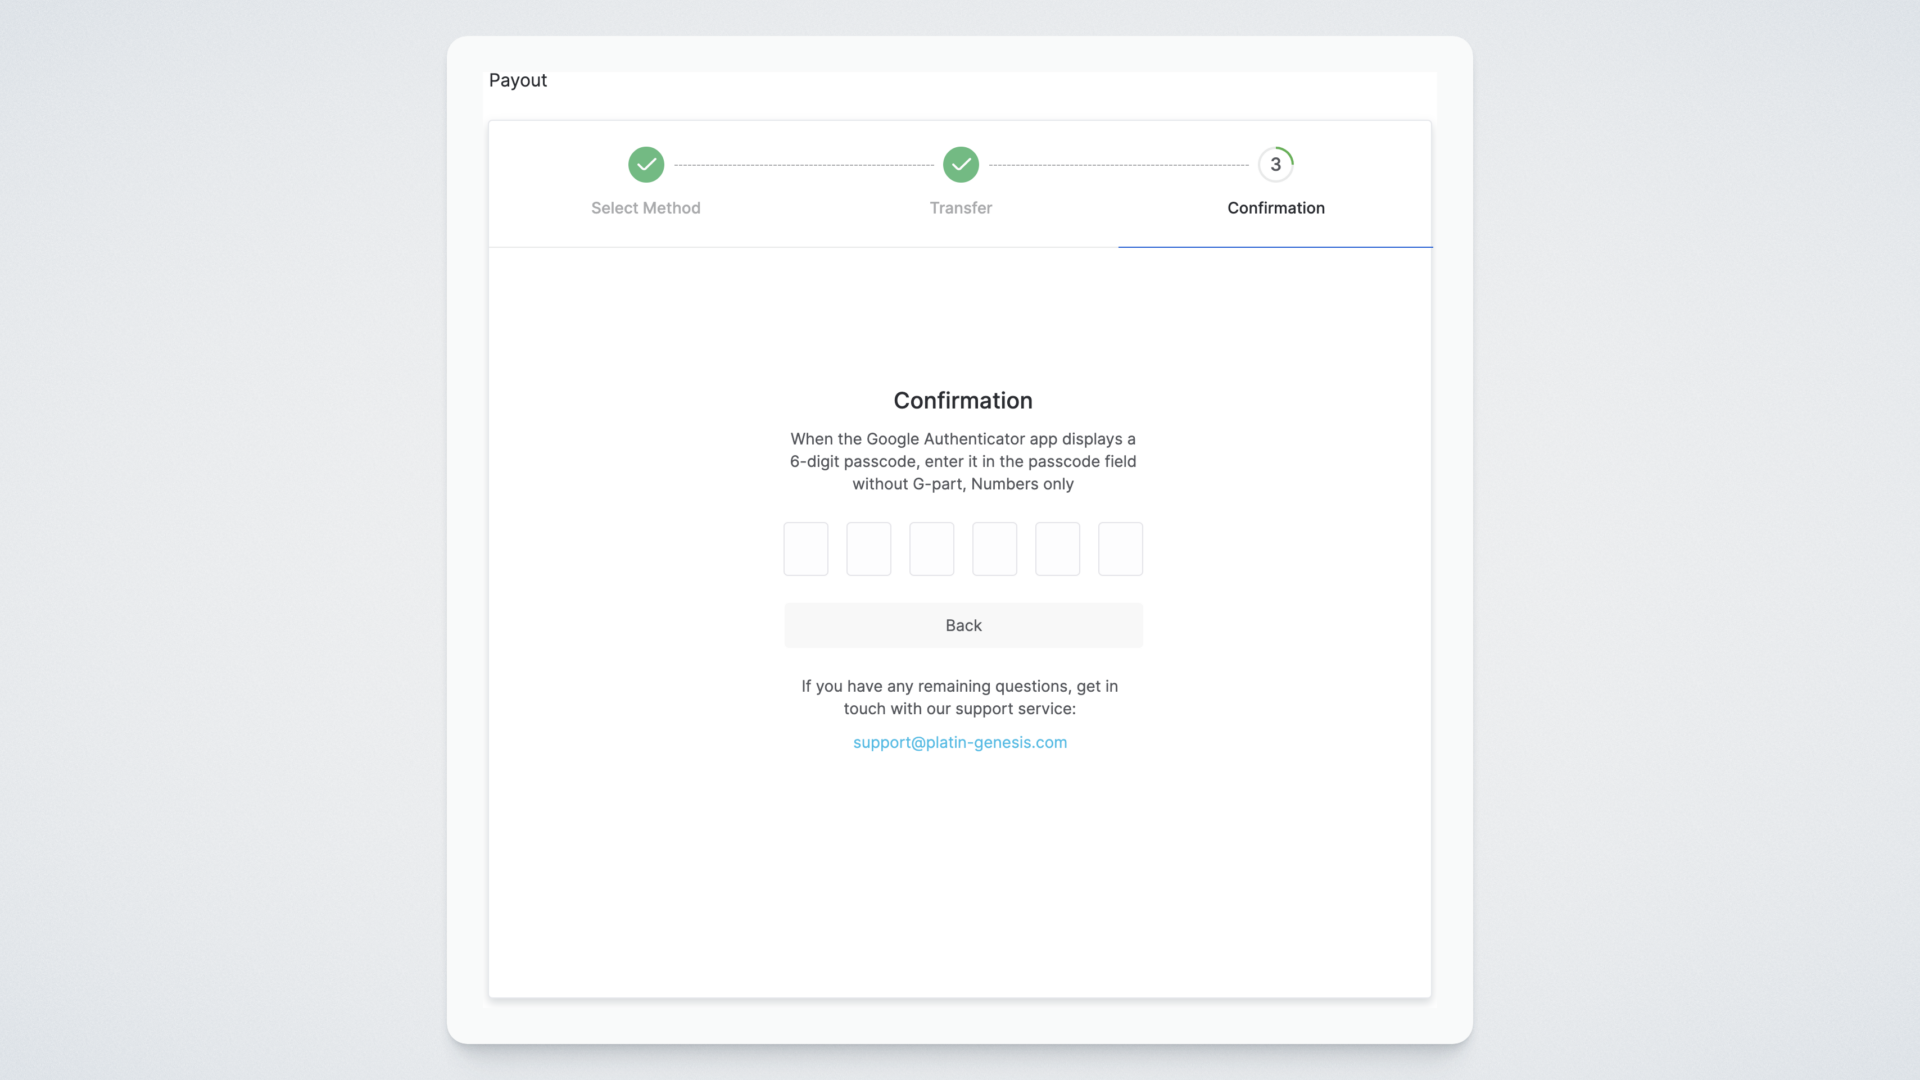Click the dotted line between Transfer and Confirmation
This screenshot has width=1920, height=1080.
click(1119, 165)
